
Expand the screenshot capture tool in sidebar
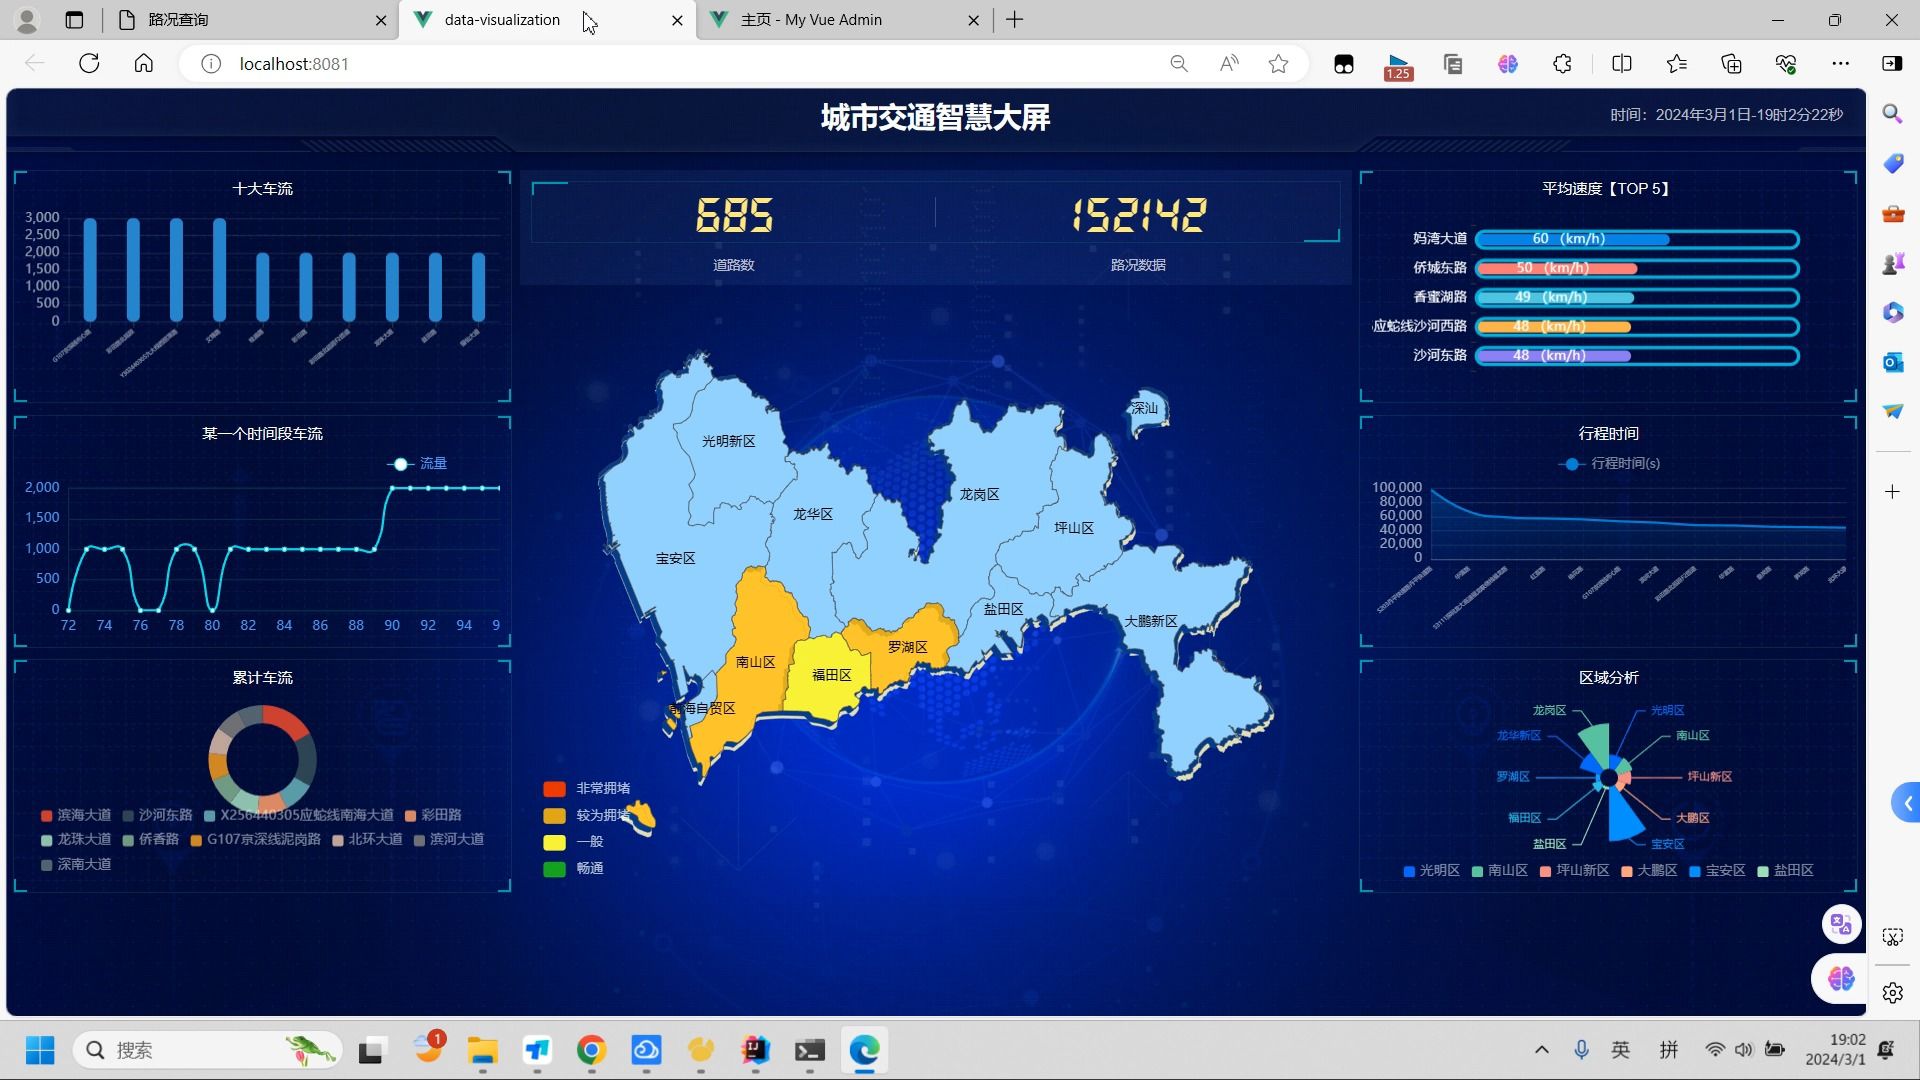1891,937
